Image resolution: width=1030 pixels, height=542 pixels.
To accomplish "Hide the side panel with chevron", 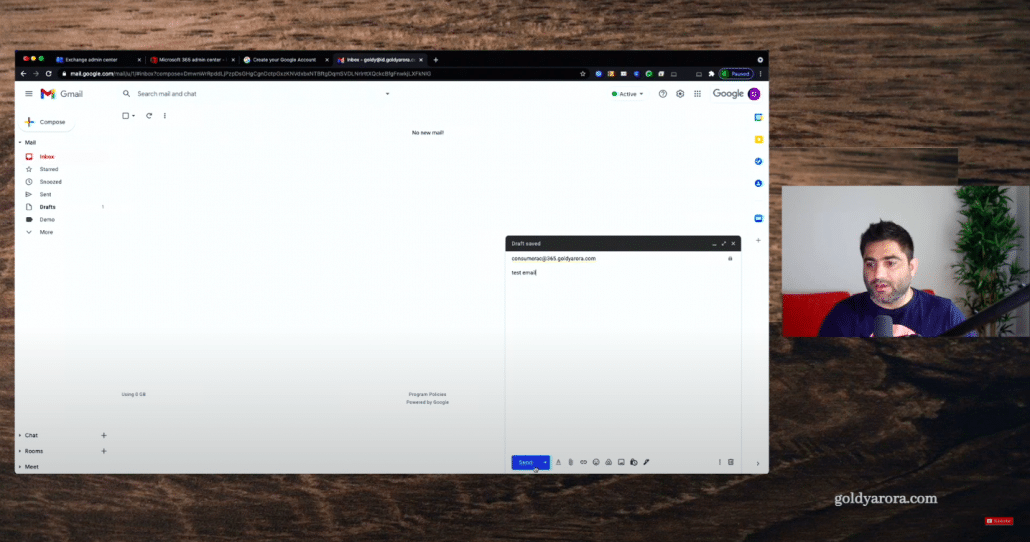I will coord(758,464).
